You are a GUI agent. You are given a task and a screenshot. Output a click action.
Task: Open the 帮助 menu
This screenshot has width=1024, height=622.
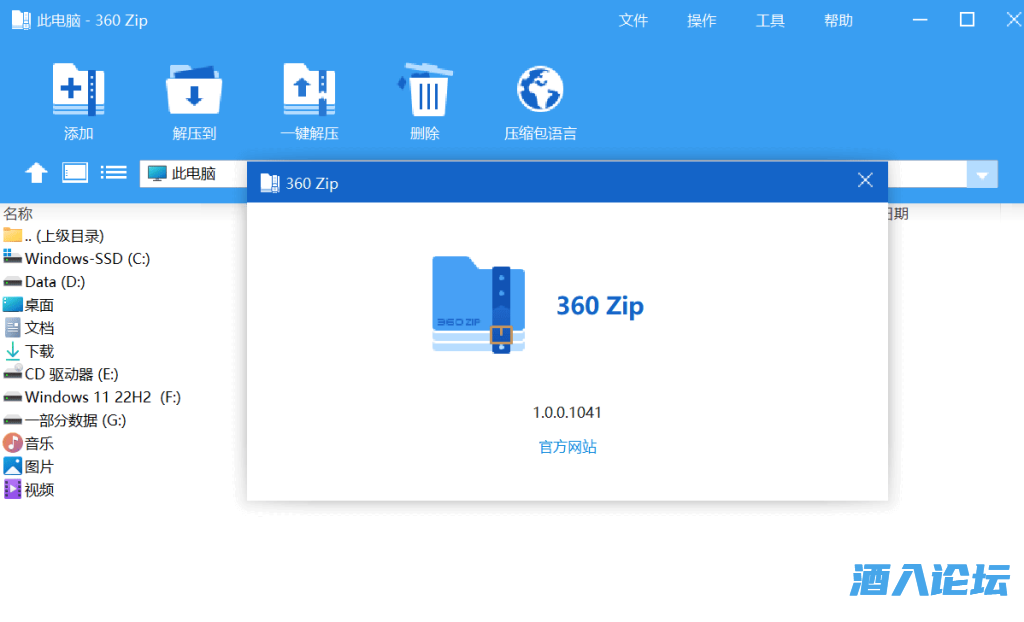838,21
